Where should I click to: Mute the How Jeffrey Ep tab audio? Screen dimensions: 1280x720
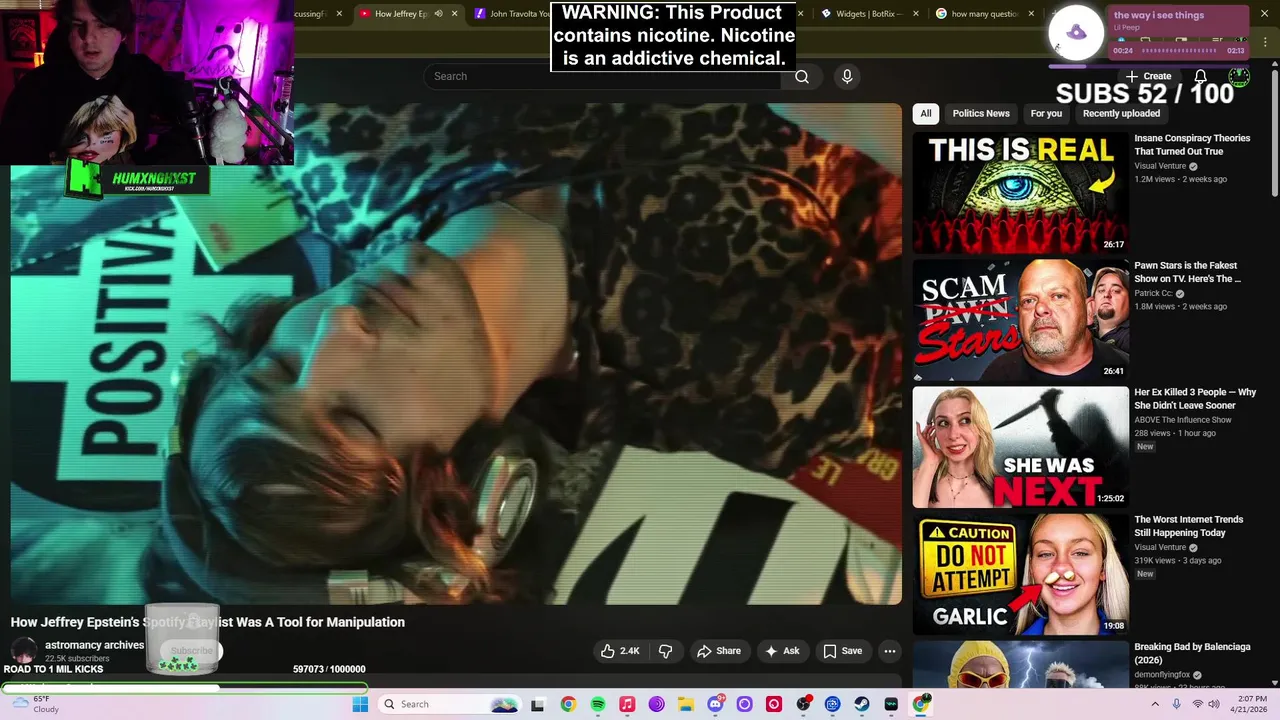[x=438, y=14]
